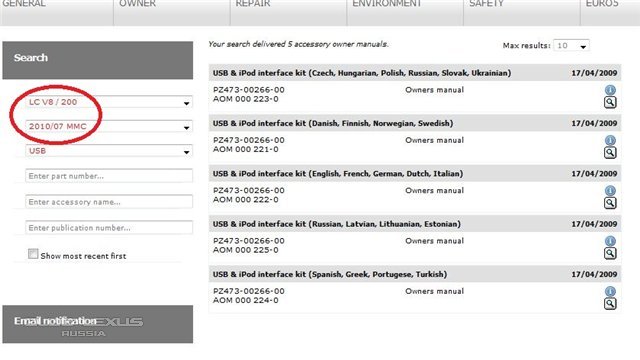The width and height of the screenshot is (640, 360).
Task: Expand the USB accessory type dropdown
Action: point(109,151)
